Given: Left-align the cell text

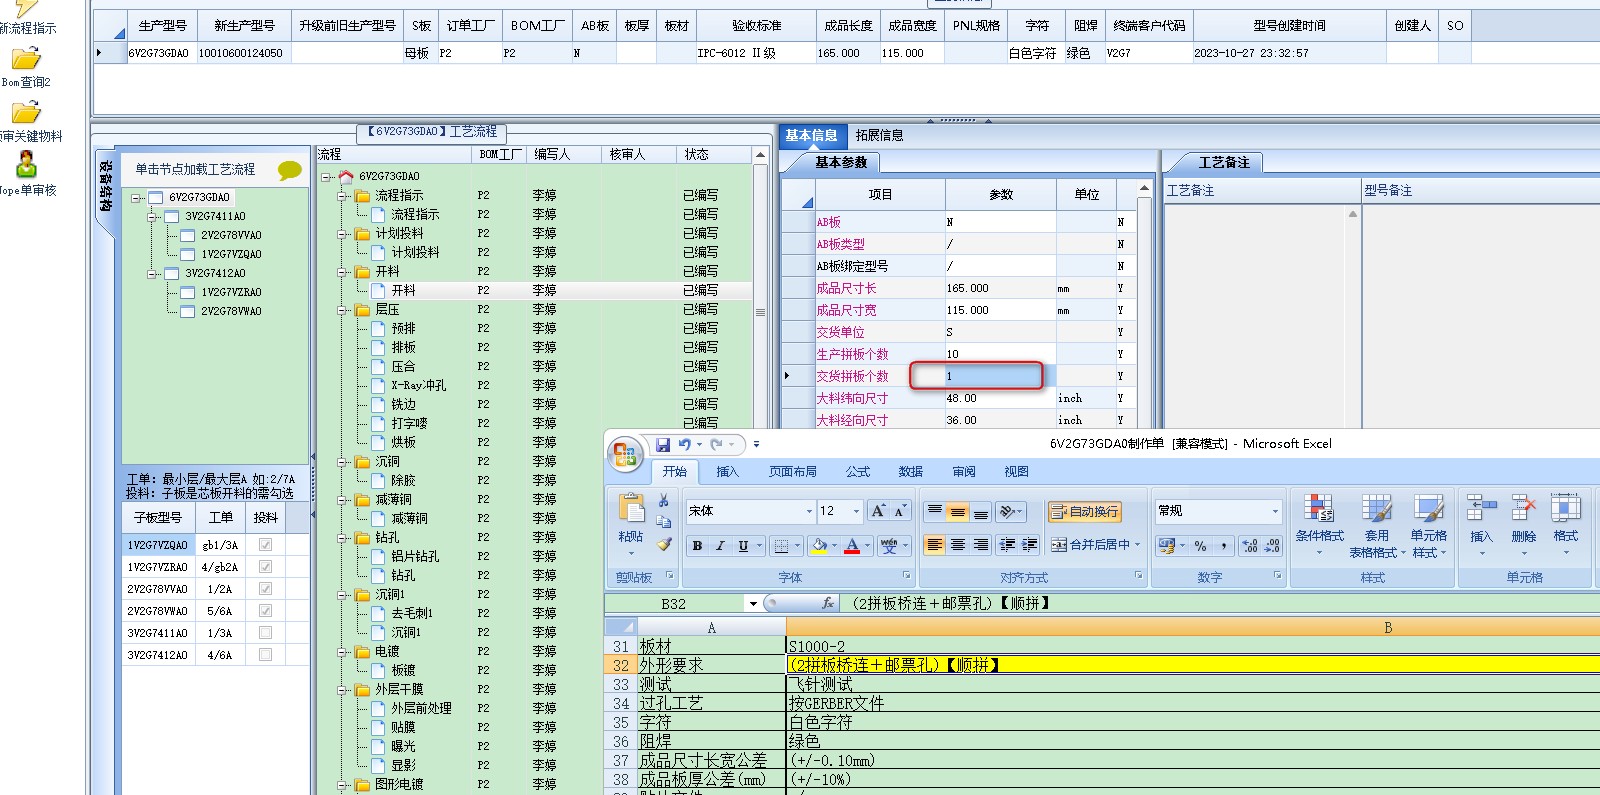Looking at the screenshot, I should (934, 545).
